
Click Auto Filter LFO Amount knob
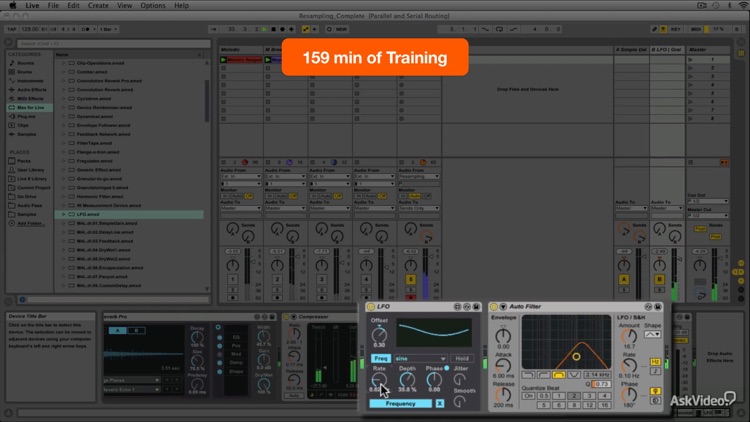point(629,336)
